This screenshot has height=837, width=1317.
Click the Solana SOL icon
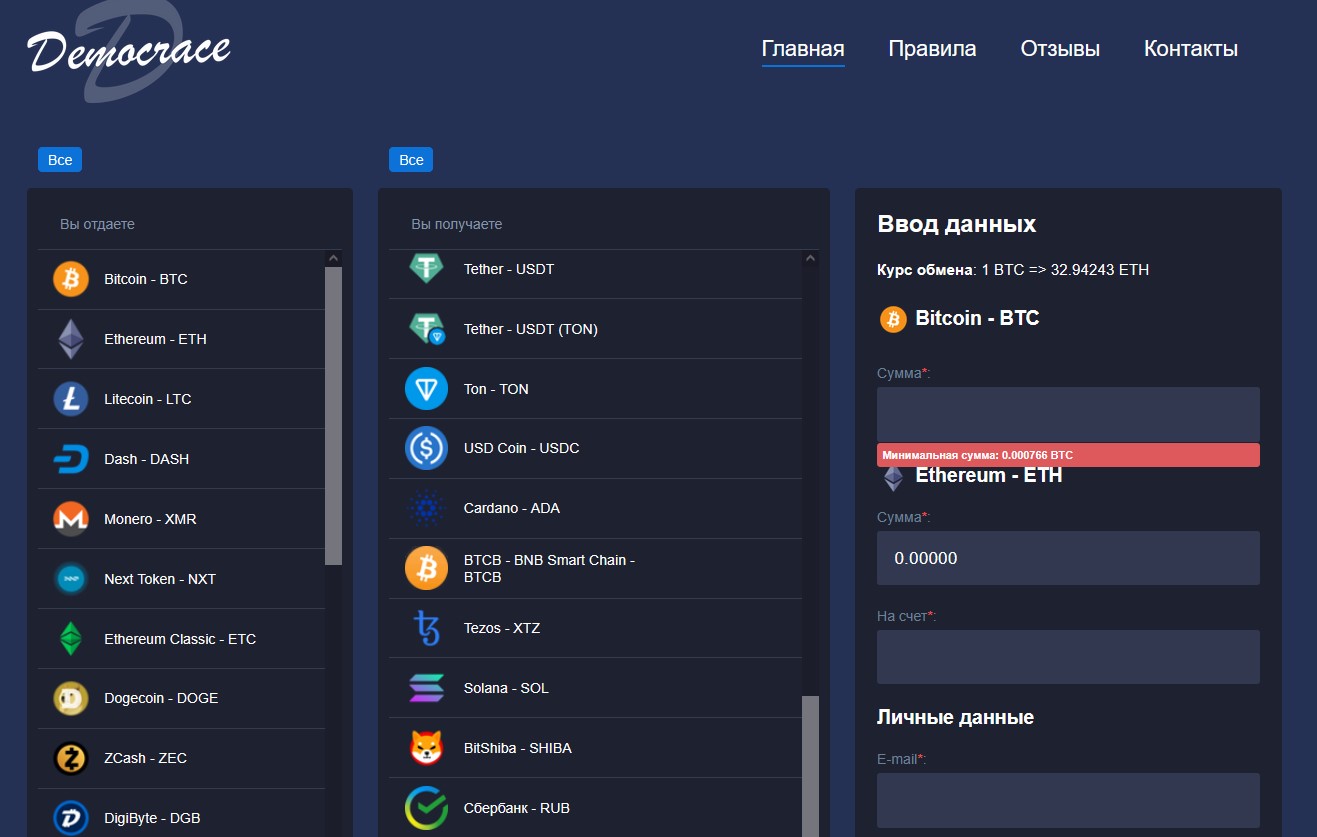tap(427, 688)
